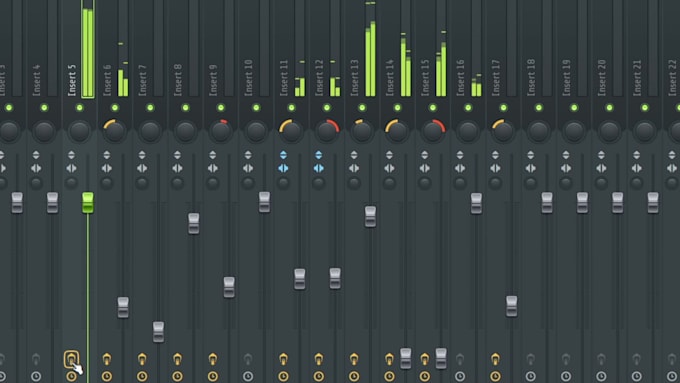Click the latency clock on Insert 21
680x383 pixels.
(x=637, y=376)
